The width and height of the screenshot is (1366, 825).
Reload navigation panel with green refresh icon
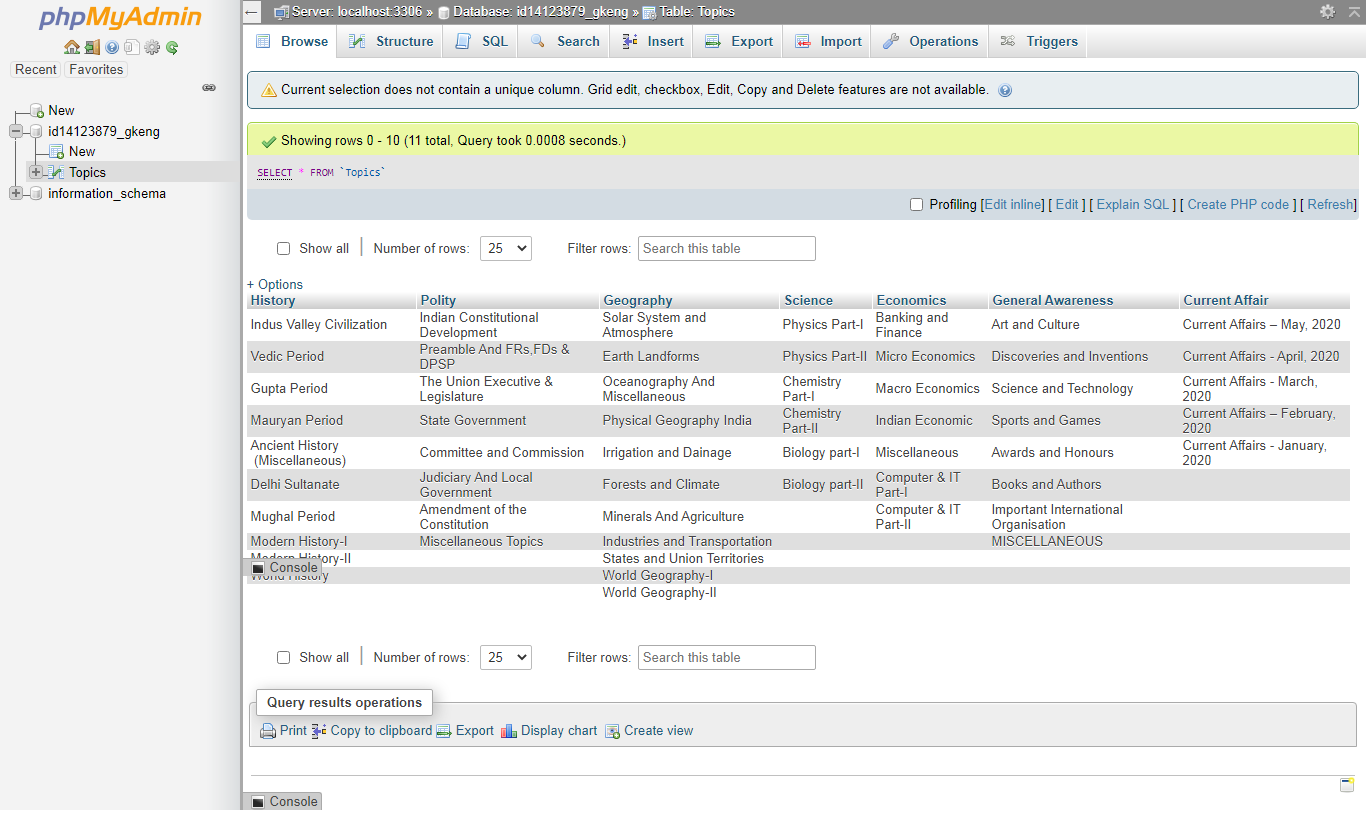(172, 47)
